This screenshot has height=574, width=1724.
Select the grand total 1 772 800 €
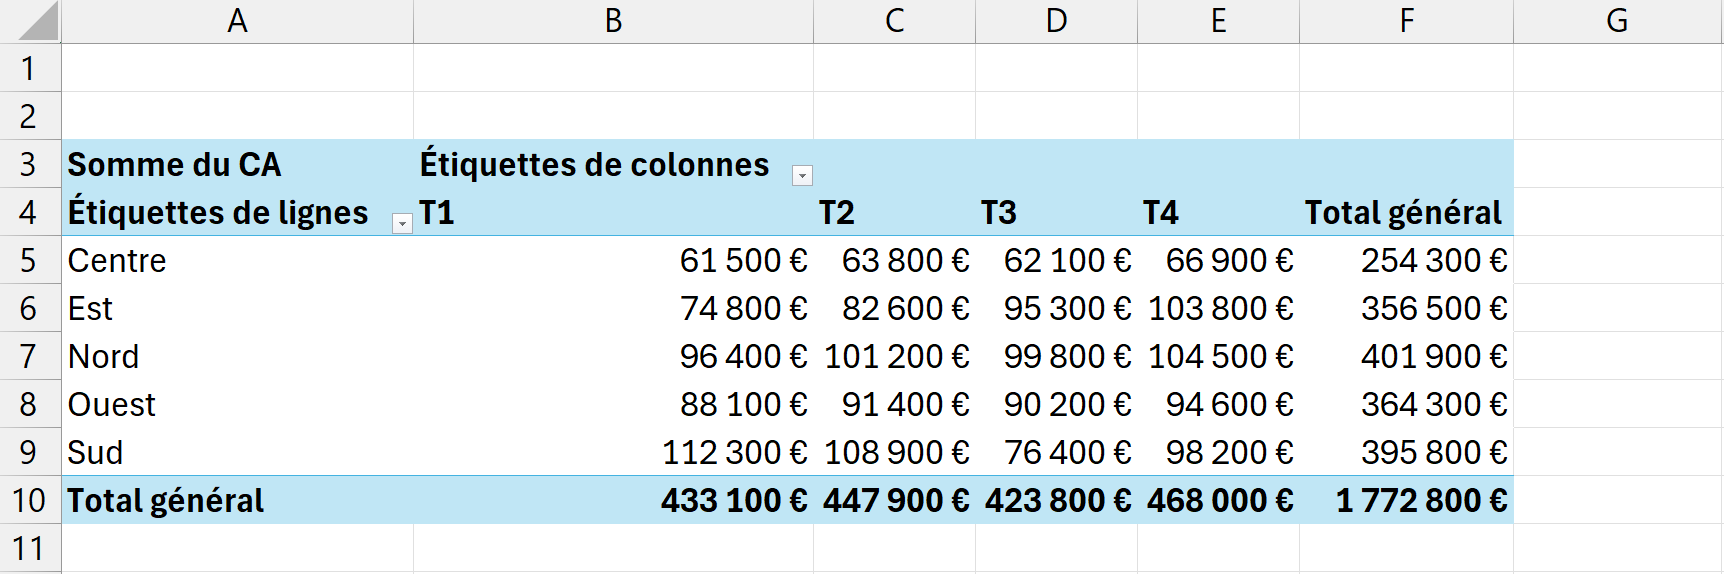1407,500
